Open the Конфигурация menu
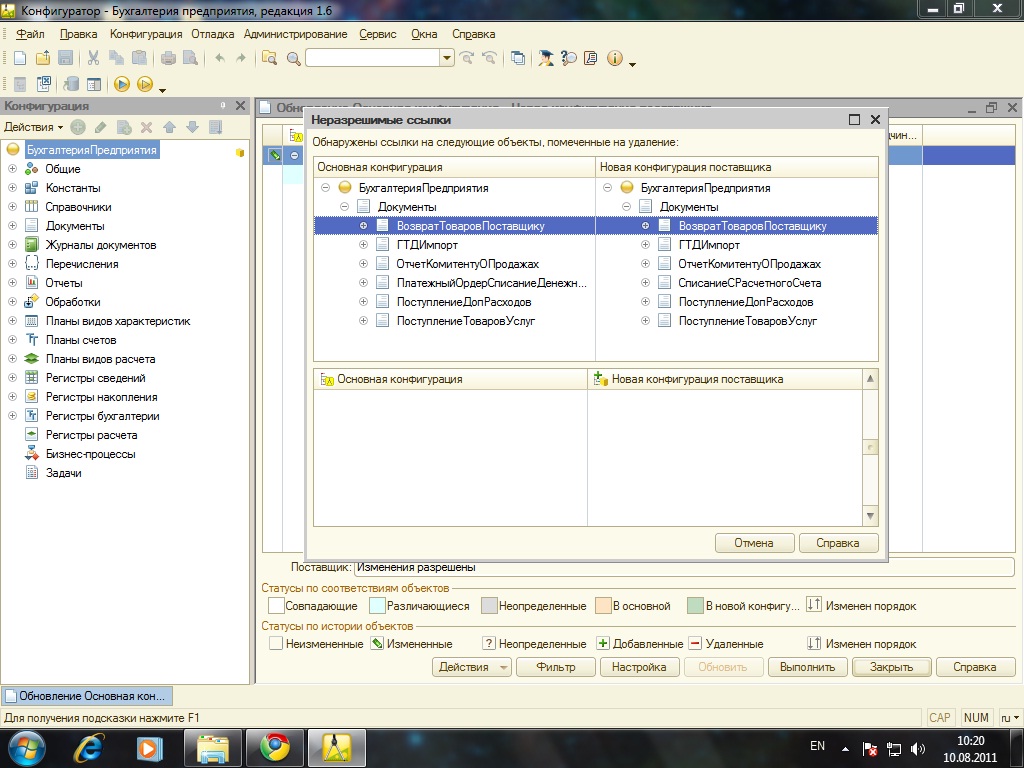Screen dimensions: 1024x768 [x=146, y=34]
